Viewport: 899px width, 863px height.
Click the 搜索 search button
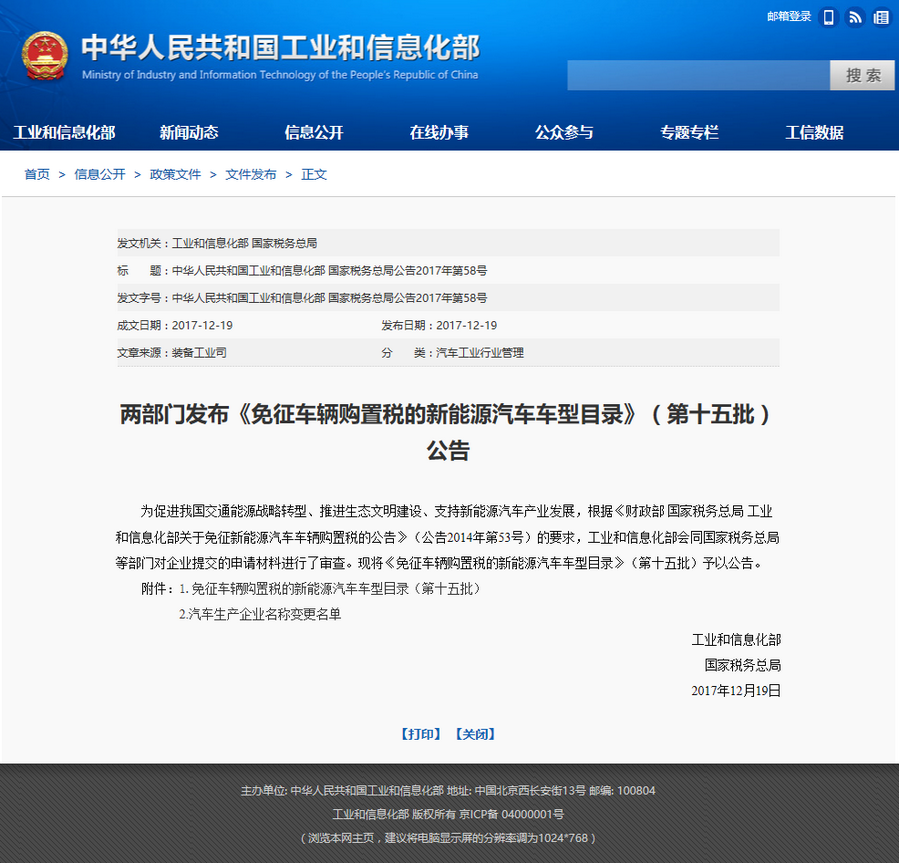(862, 75)
